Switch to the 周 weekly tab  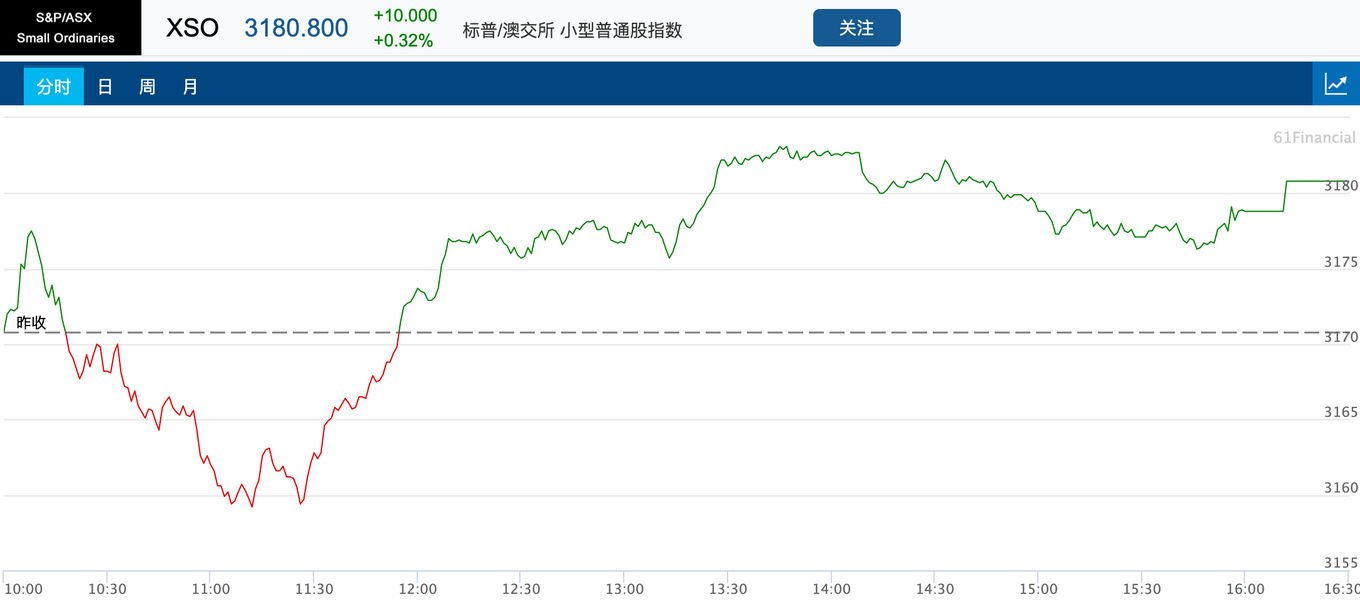pos(147,87)
